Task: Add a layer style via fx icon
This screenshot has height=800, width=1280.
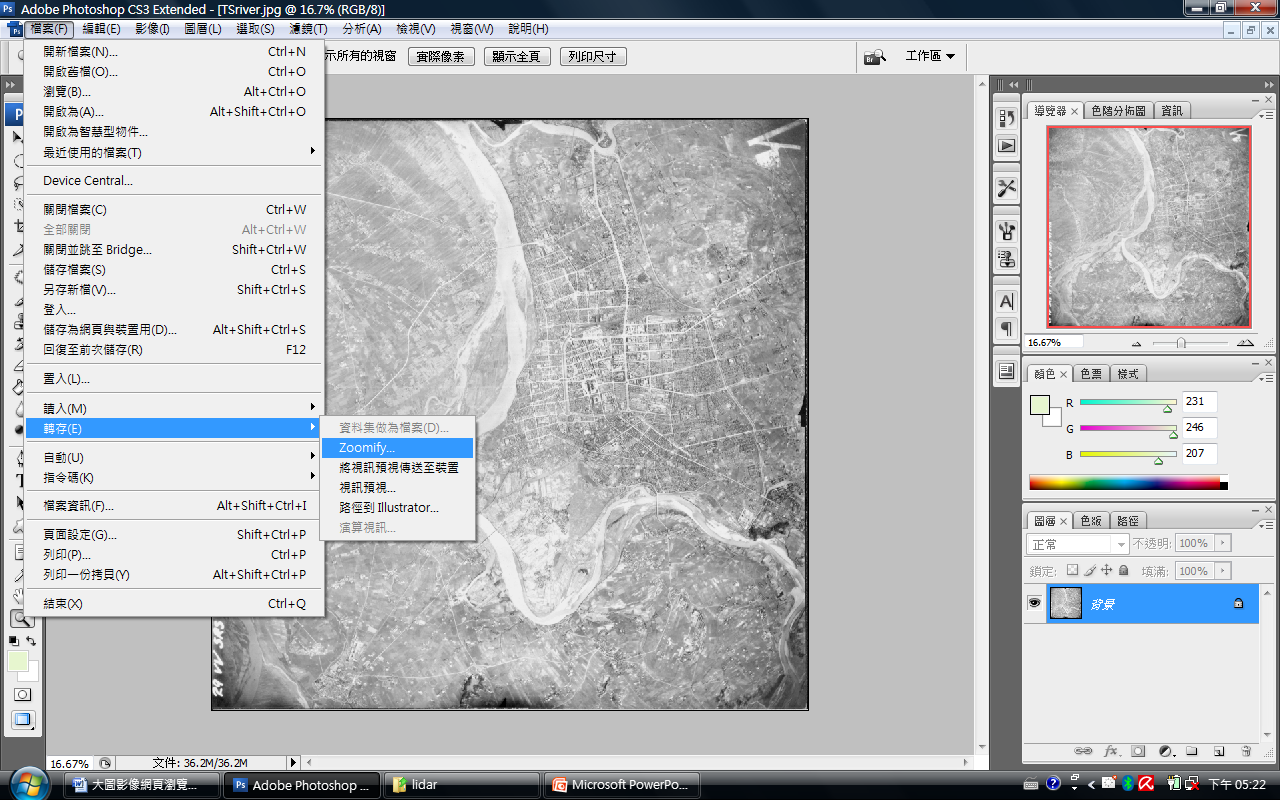Action: tap(1111, 751)
